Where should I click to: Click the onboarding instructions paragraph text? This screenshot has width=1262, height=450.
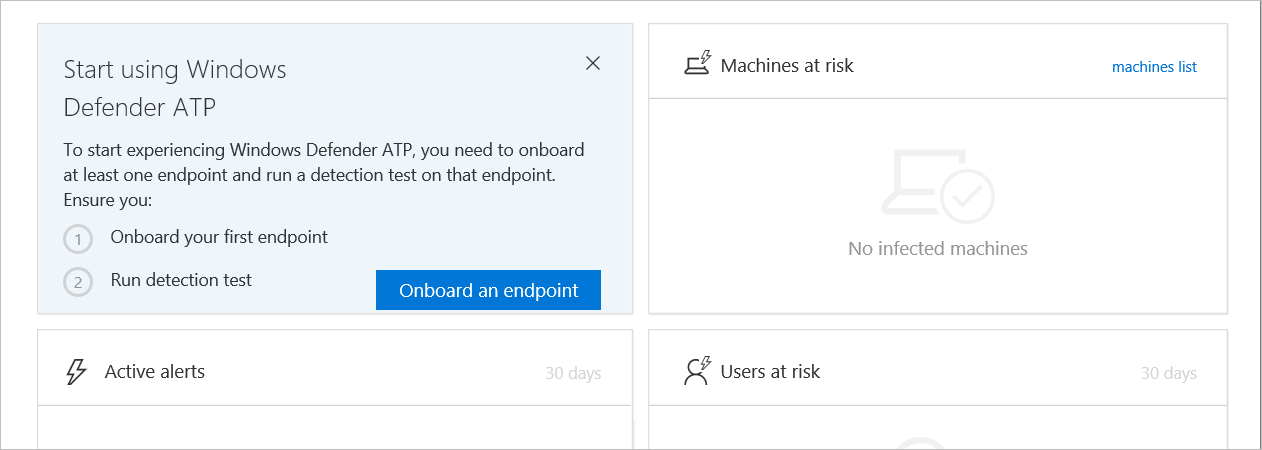tap(323, 175)
